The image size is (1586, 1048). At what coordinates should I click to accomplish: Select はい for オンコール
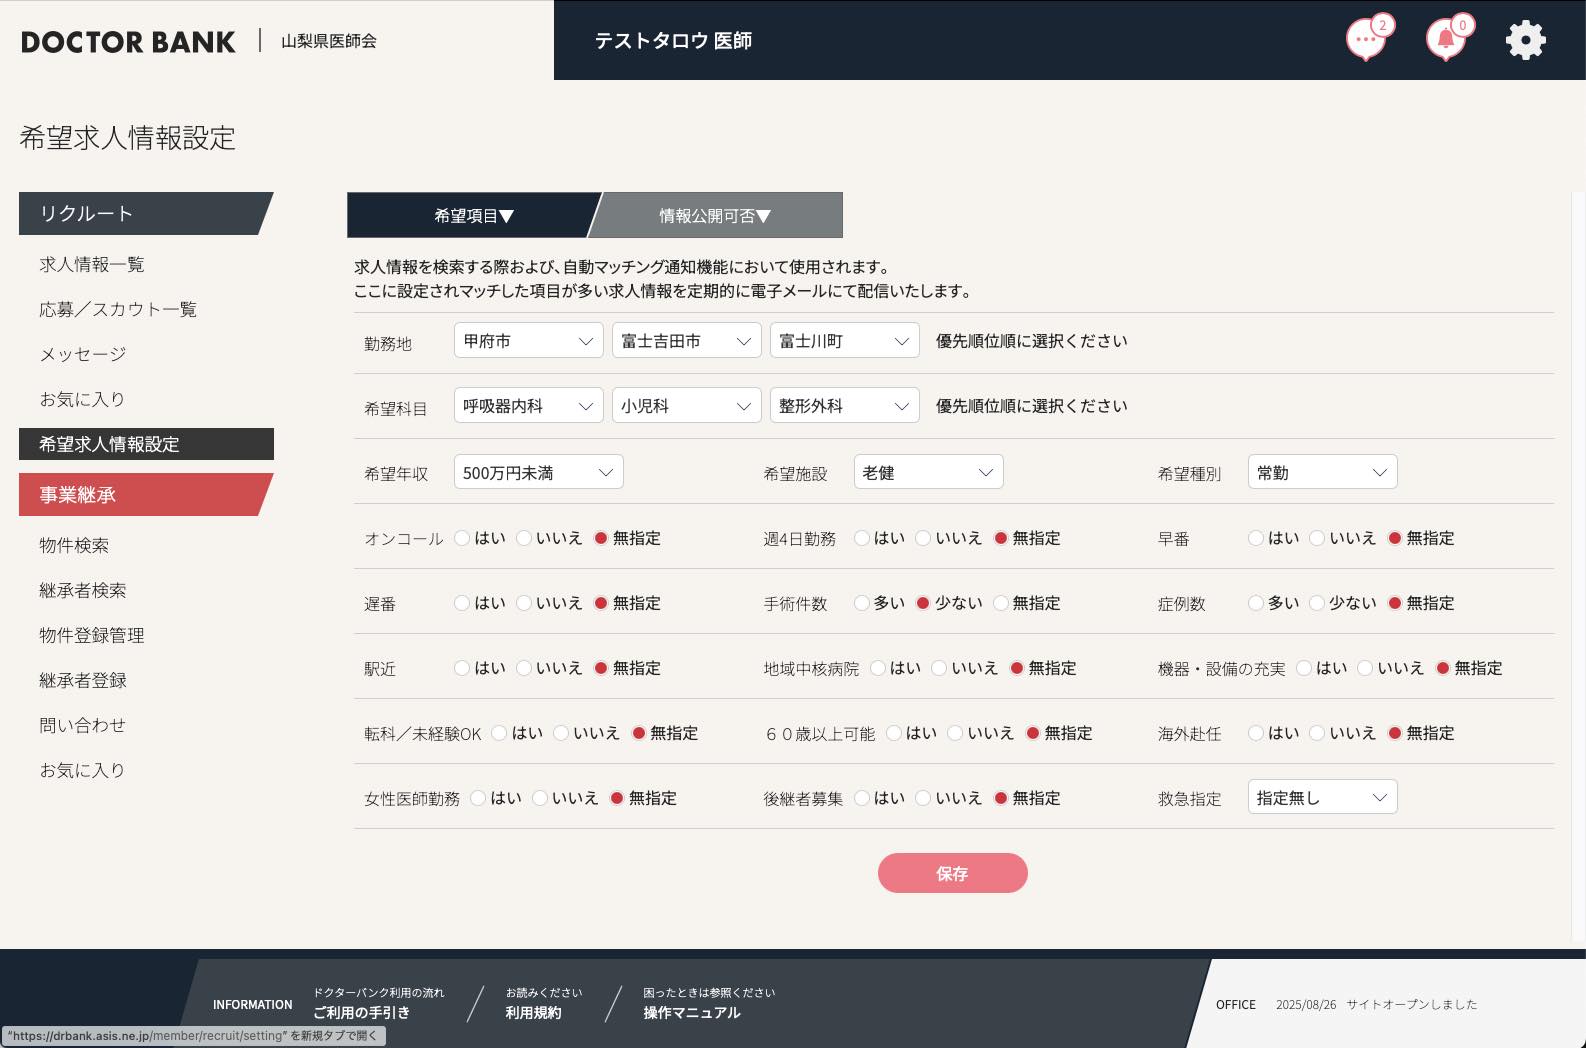(x=463, y=538)
